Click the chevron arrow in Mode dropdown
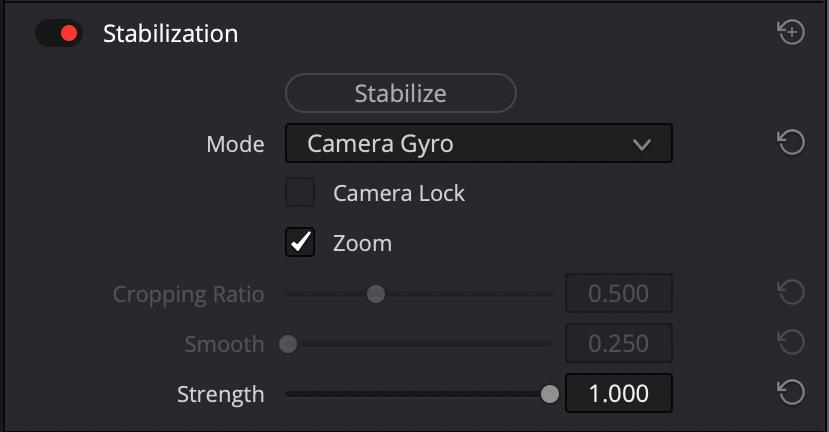The height and width of the screenshot is (432, 829). pyautogui.click(x=642, y=144)
